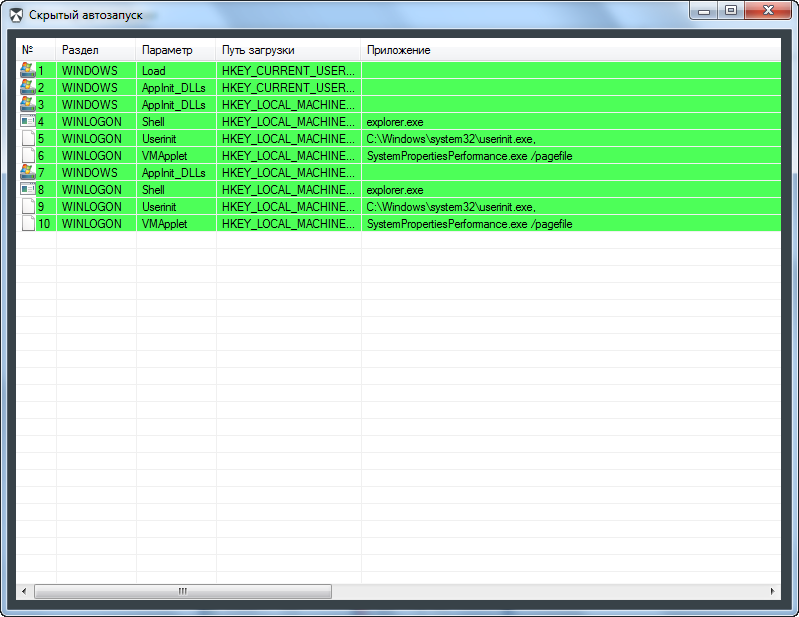
Task: Select AppInit_DLLs cell in row 7
Action: pos(176,173)
